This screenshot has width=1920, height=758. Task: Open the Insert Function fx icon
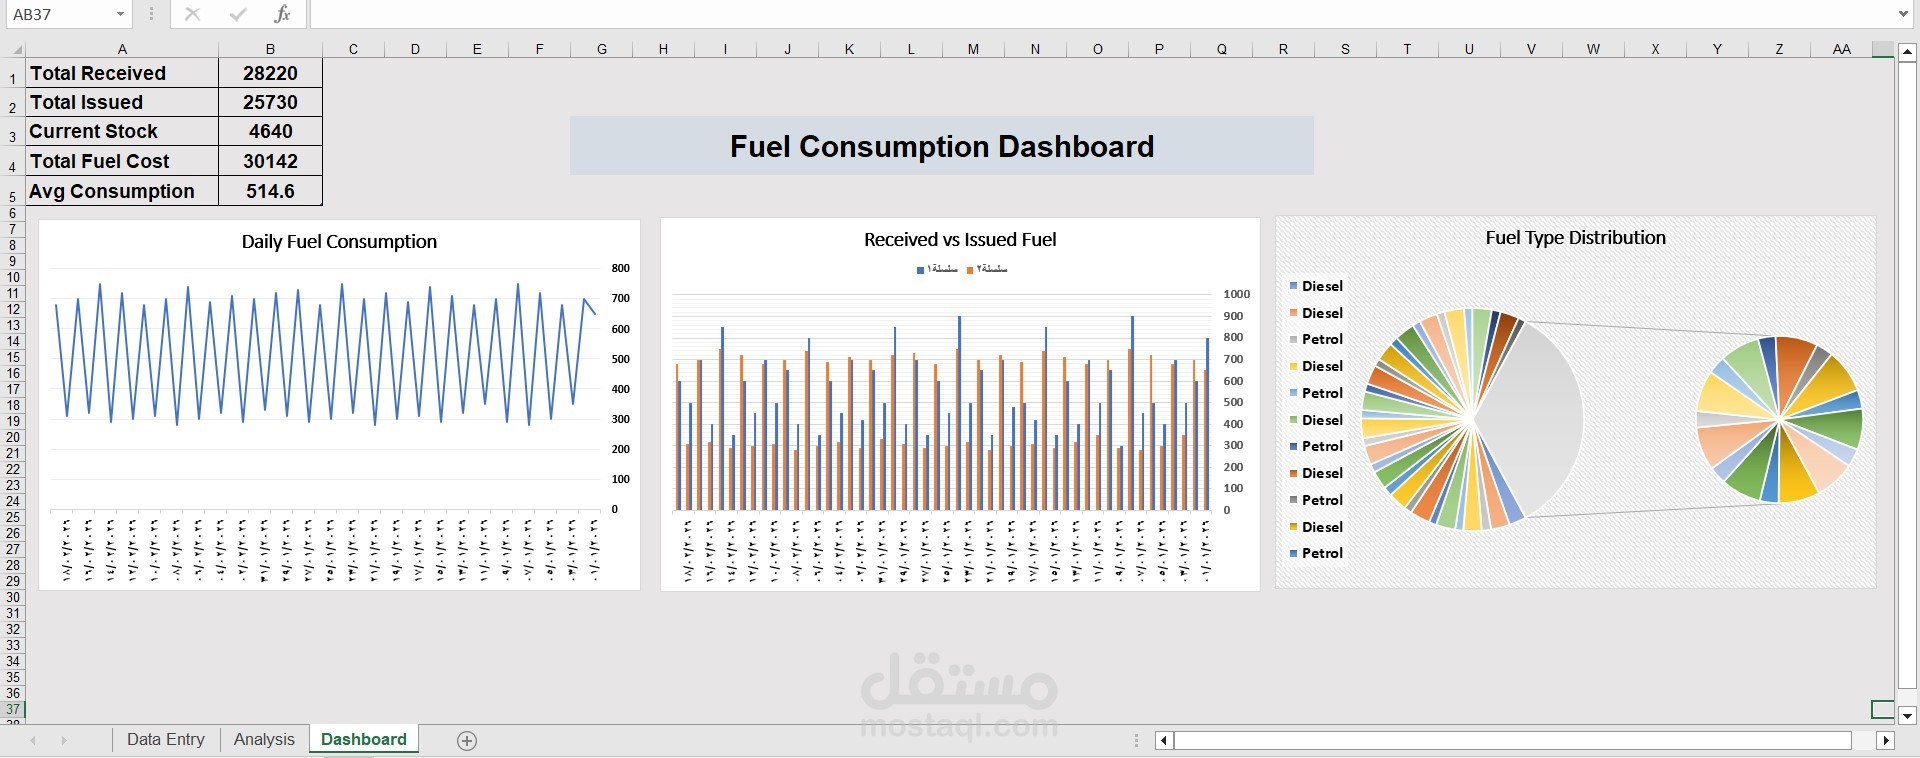pyautogui.click(x=283, y=14)
